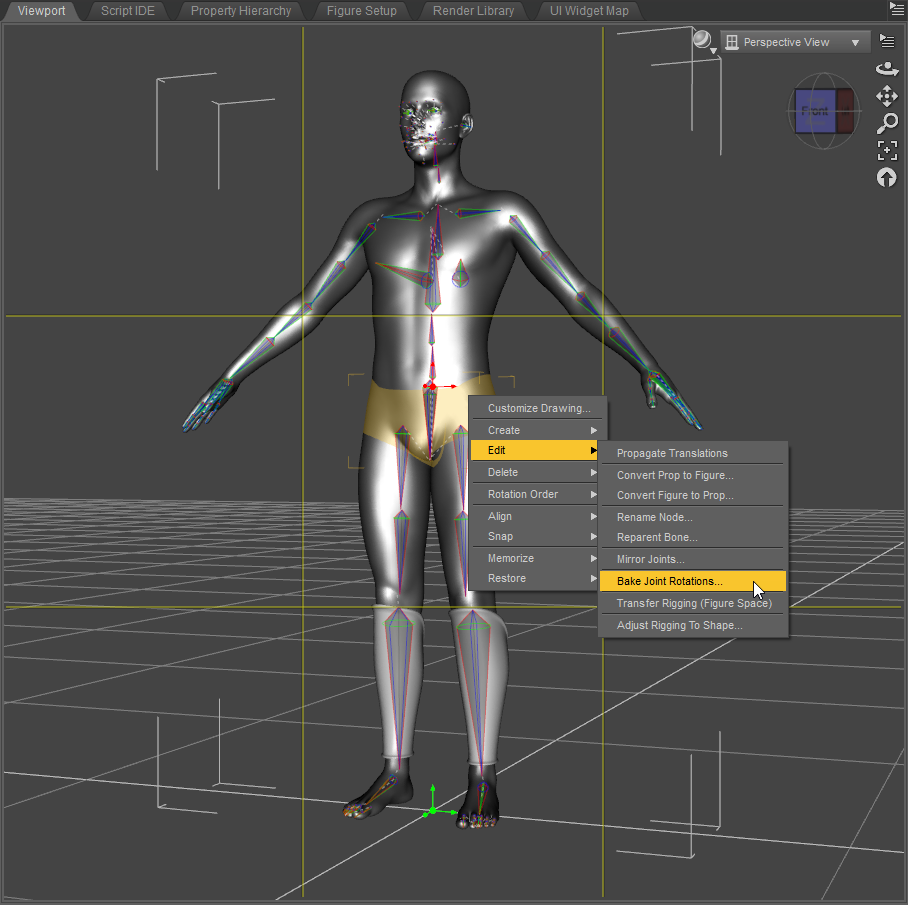The image size is (908, 905).
Task: Expand the Restore submenu
Action: 536,578
